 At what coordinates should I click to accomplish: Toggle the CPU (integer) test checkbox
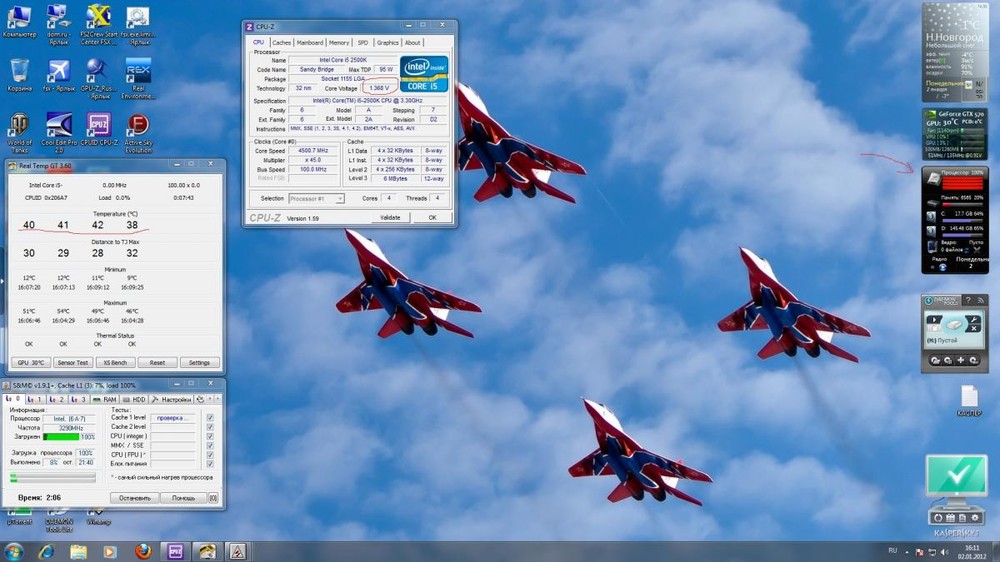[x=210, y=436]
